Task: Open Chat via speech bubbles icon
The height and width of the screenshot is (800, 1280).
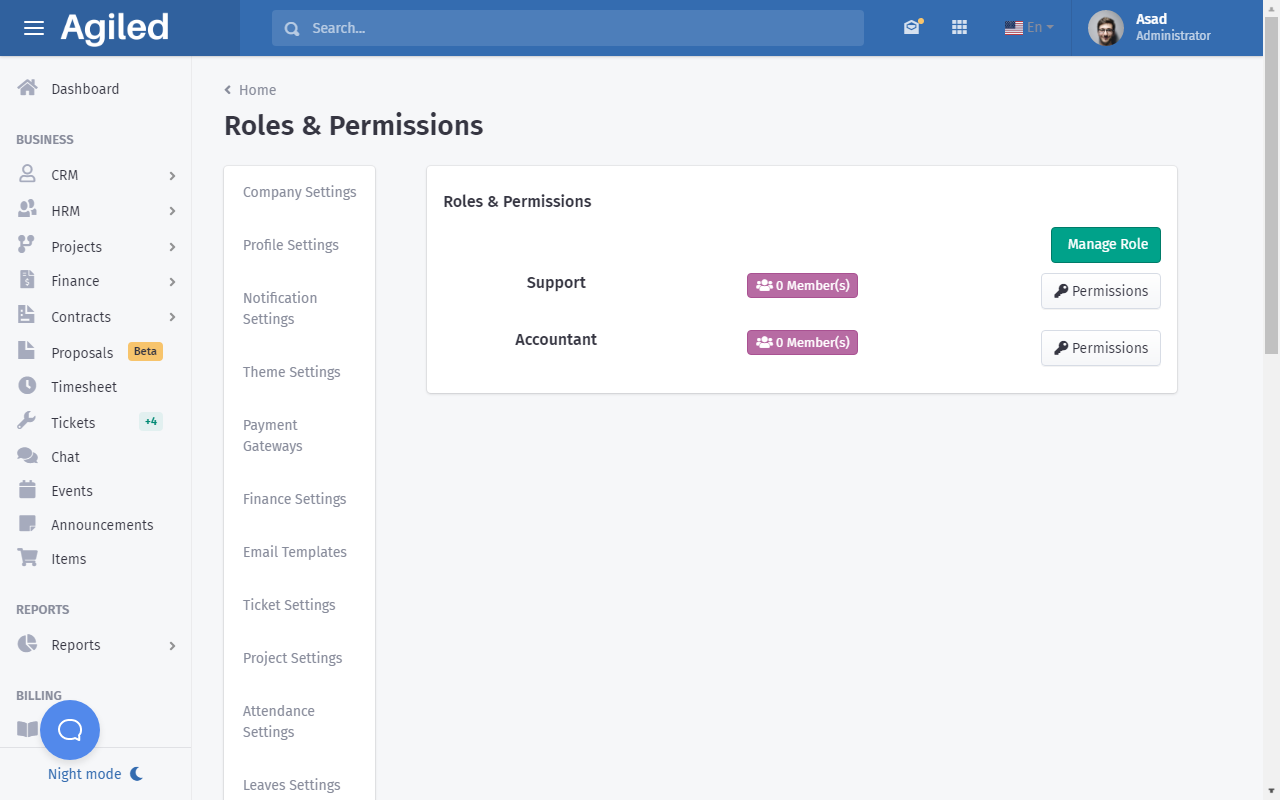Action: pos(27,456)
